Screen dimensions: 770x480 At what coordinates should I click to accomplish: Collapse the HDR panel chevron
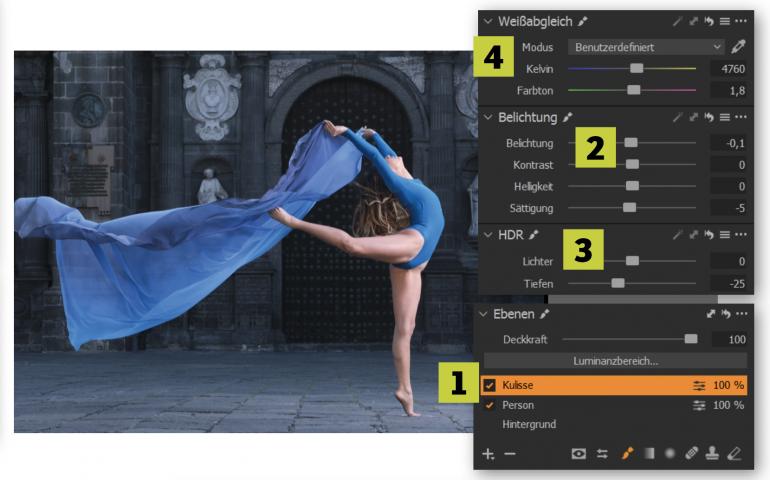(x=487, y=234)
